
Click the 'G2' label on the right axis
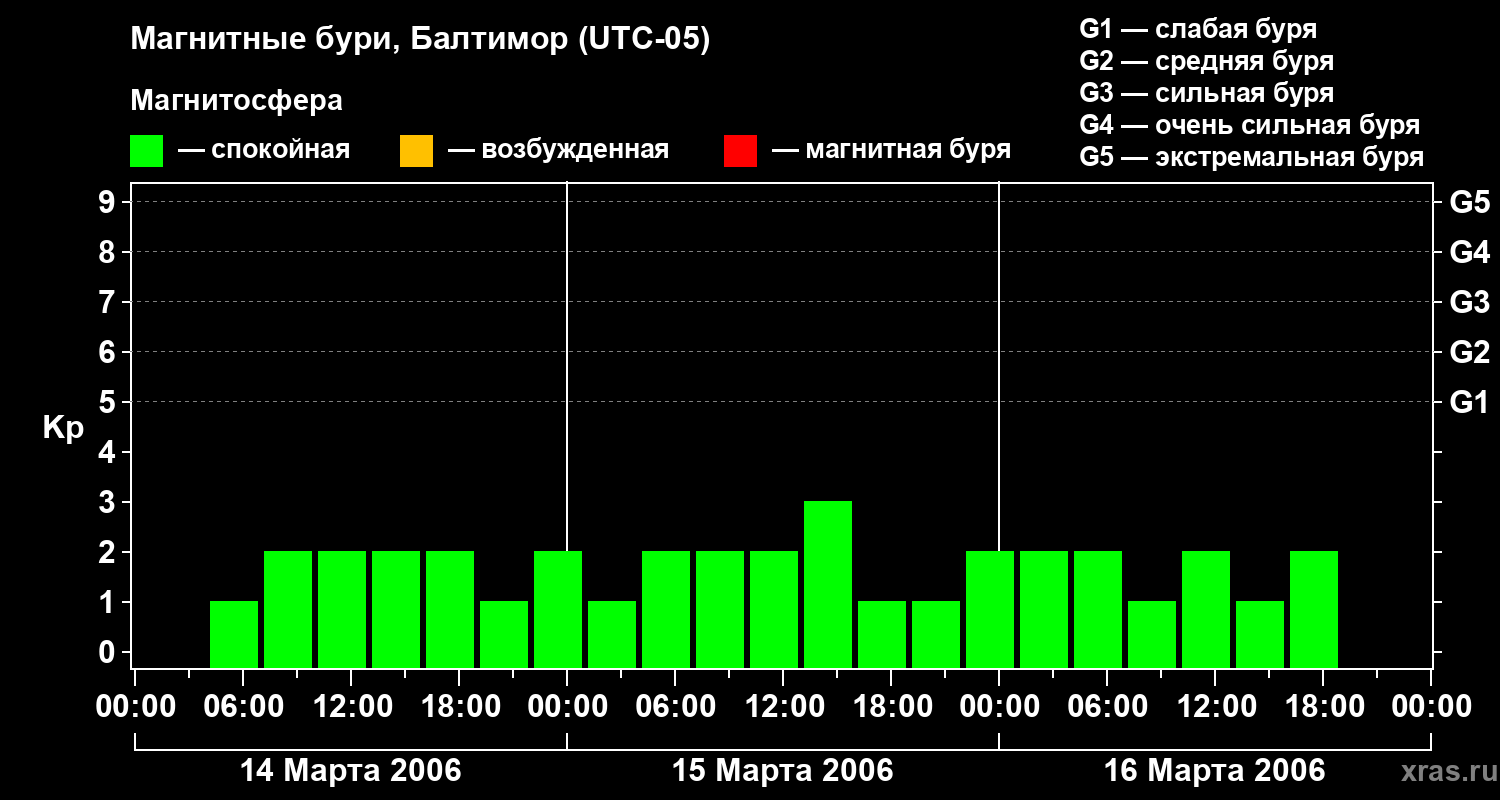[1469, 352]
